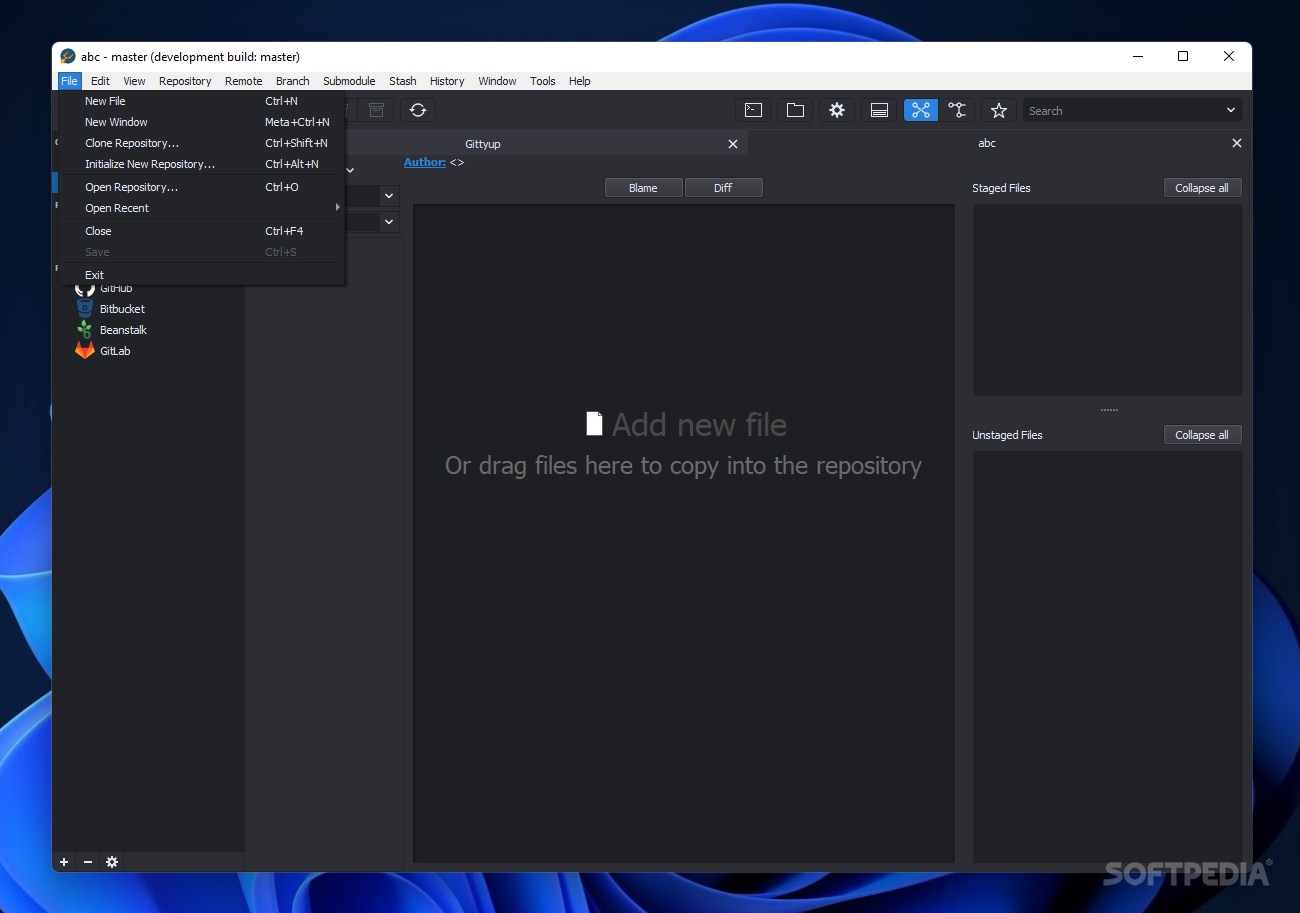
Task: Close the Gittyup tab
Action: click(733, 144)
